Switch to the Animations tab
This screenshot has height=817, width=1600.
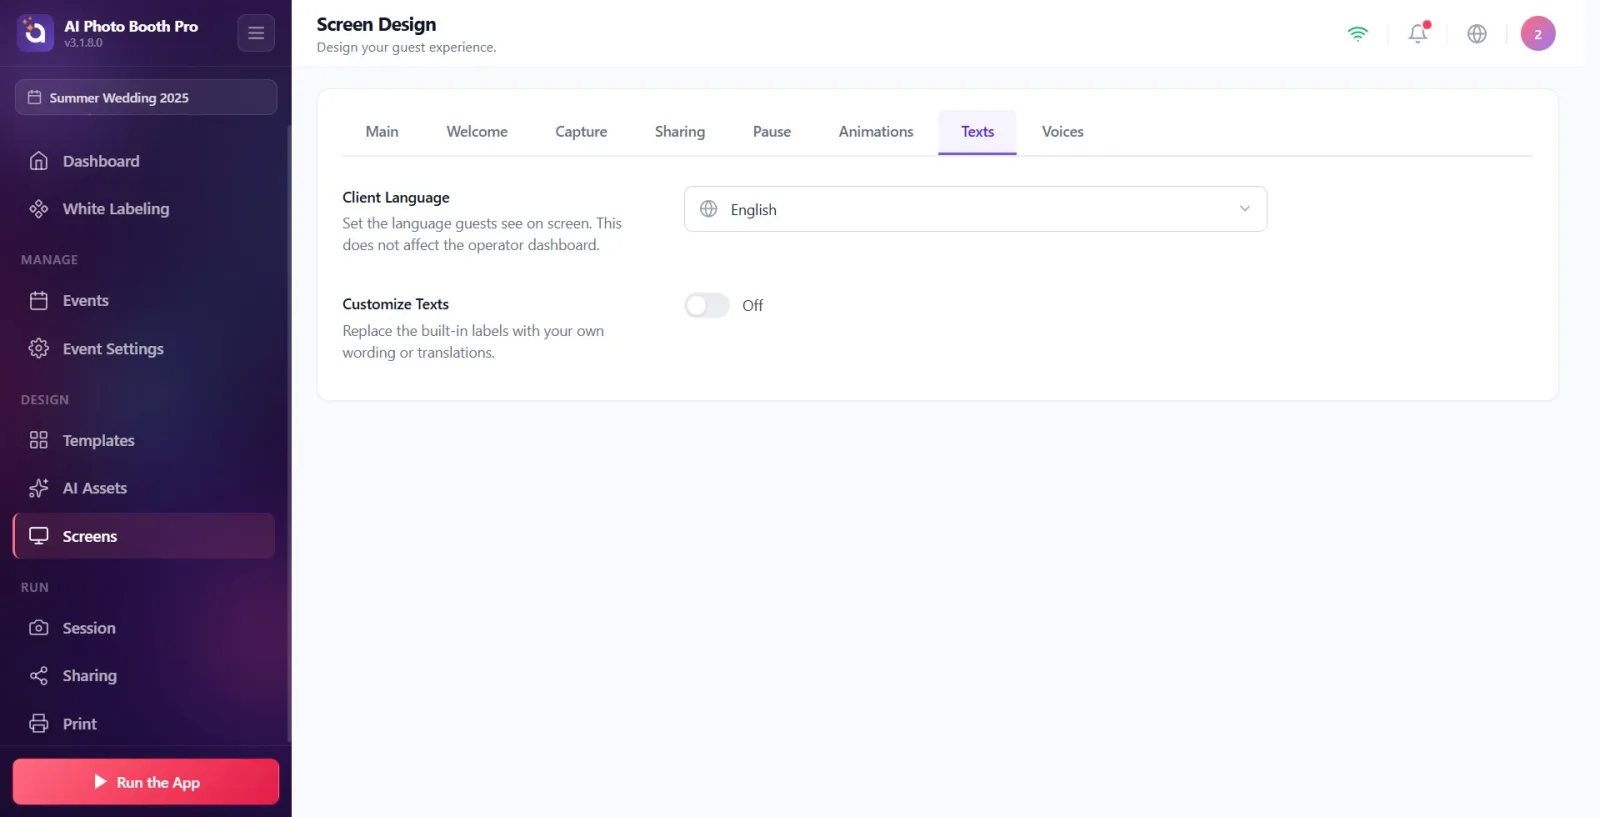(876, 132)
